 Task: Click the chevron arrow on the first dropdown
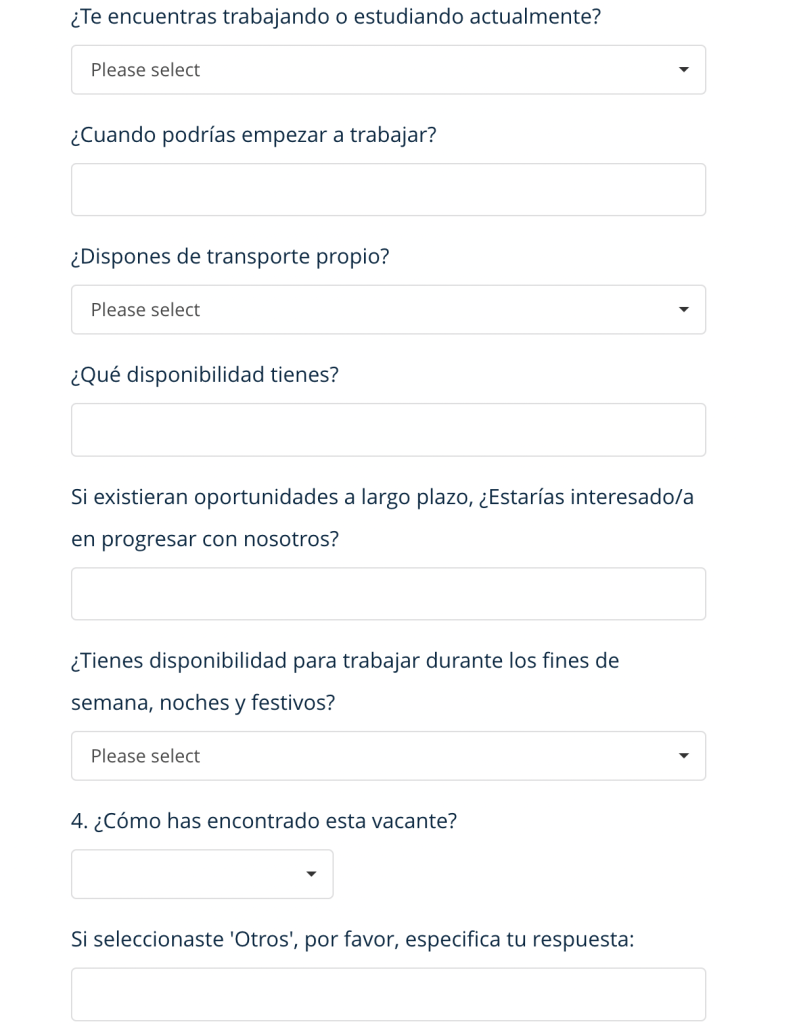click(683, 69)
